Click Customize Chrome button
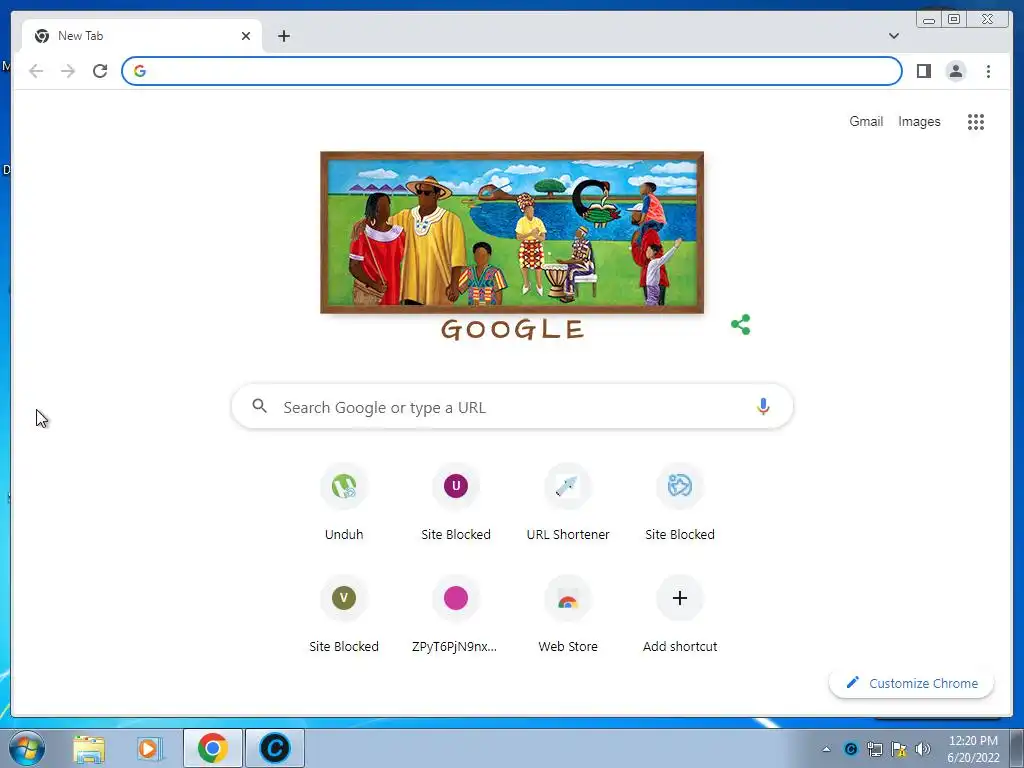Viewport: 1024px width, 768px height. [x=912, y=683]
